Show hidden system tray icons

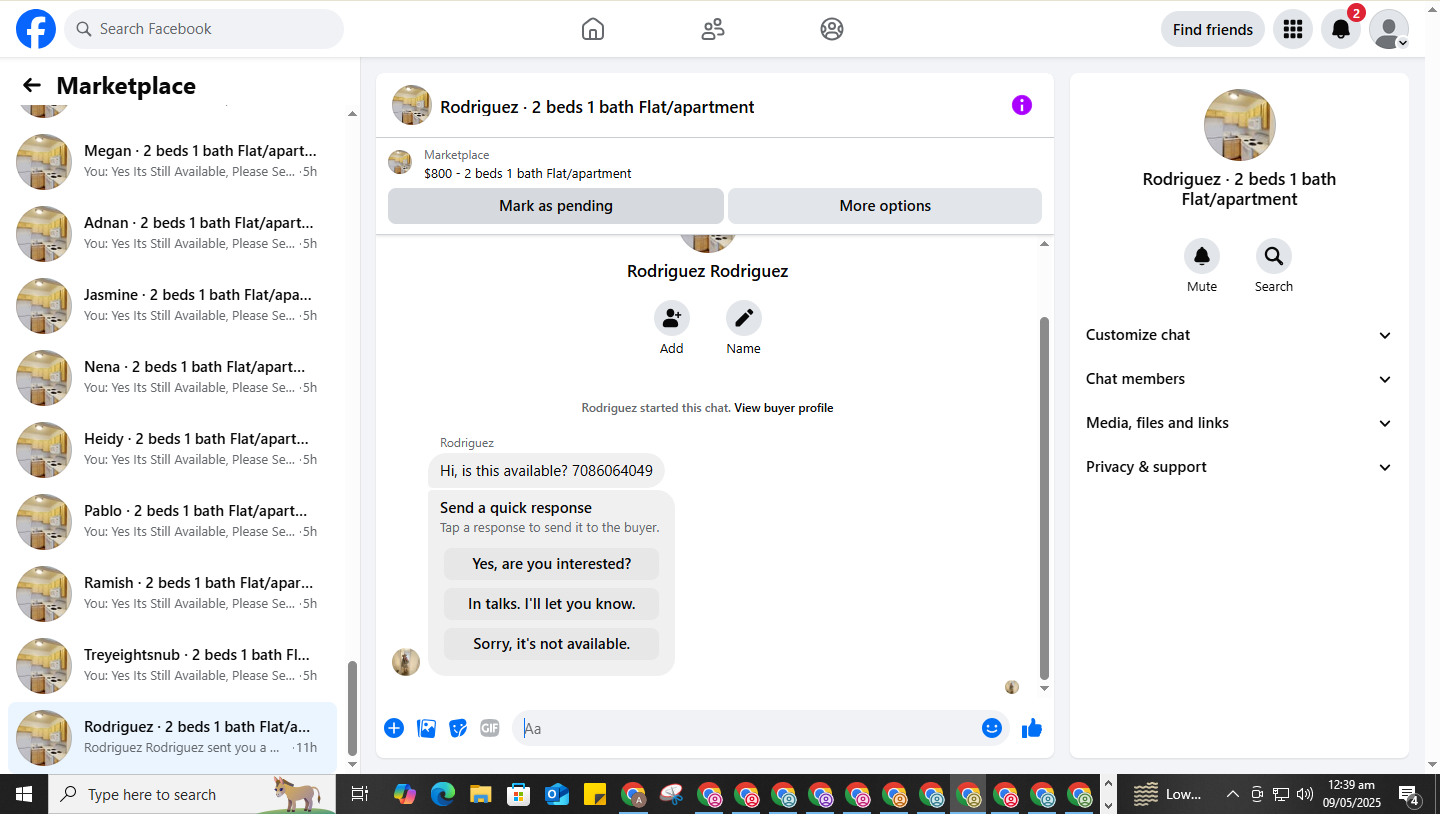(x=1233, y=794)
